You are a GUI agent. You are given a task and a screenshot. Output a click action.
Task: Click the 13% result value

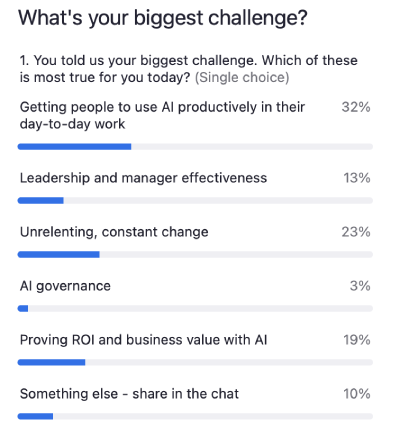pos(357,178)
